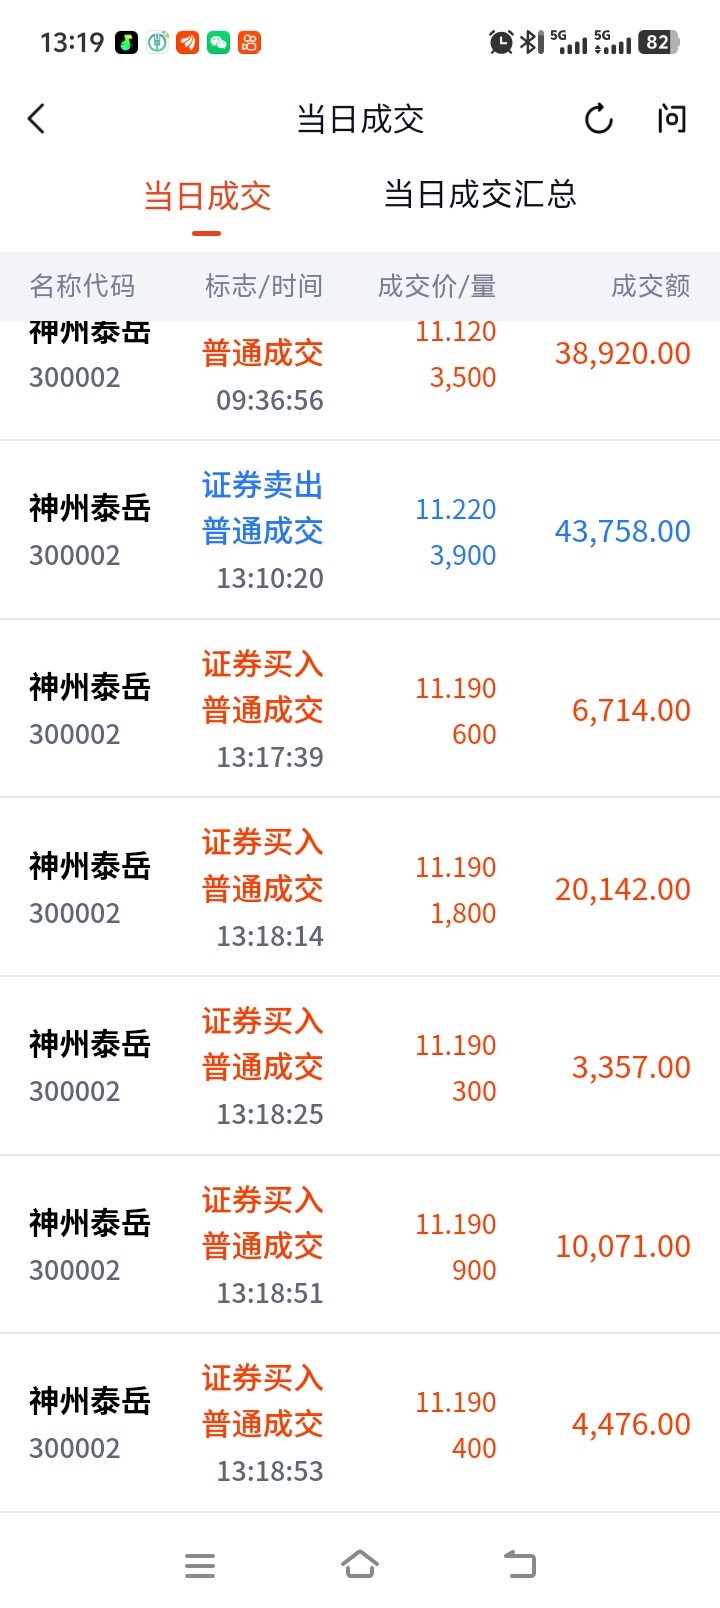
Task: Open the 问 help icon
Action: click(x=672, y=119)
